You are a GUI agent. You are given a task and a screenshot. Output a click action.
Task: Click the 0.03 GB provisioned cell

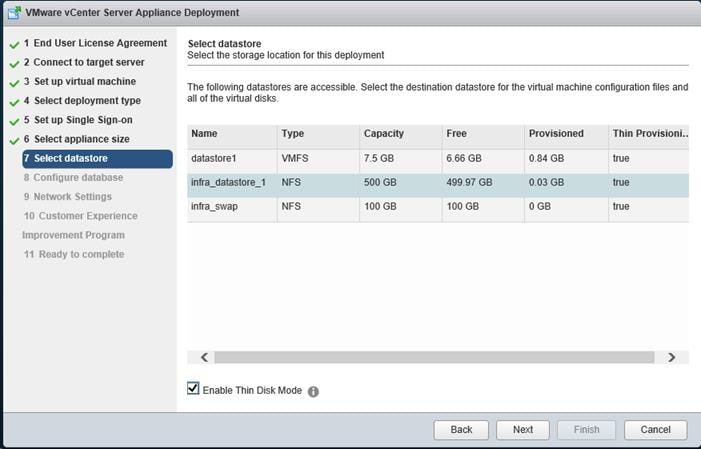coord(566,183)
